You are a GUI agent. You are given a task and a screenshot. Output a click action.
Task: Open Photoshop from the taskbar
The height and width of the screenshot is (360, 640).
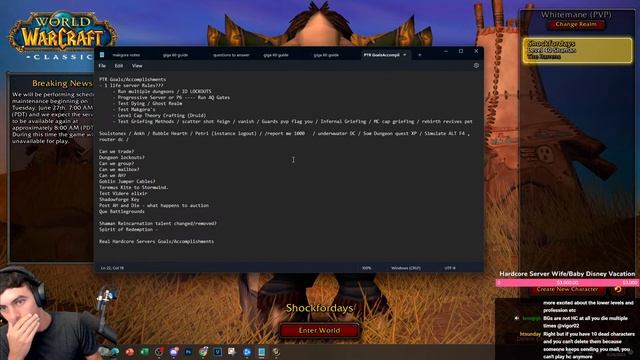coord(188,352)
